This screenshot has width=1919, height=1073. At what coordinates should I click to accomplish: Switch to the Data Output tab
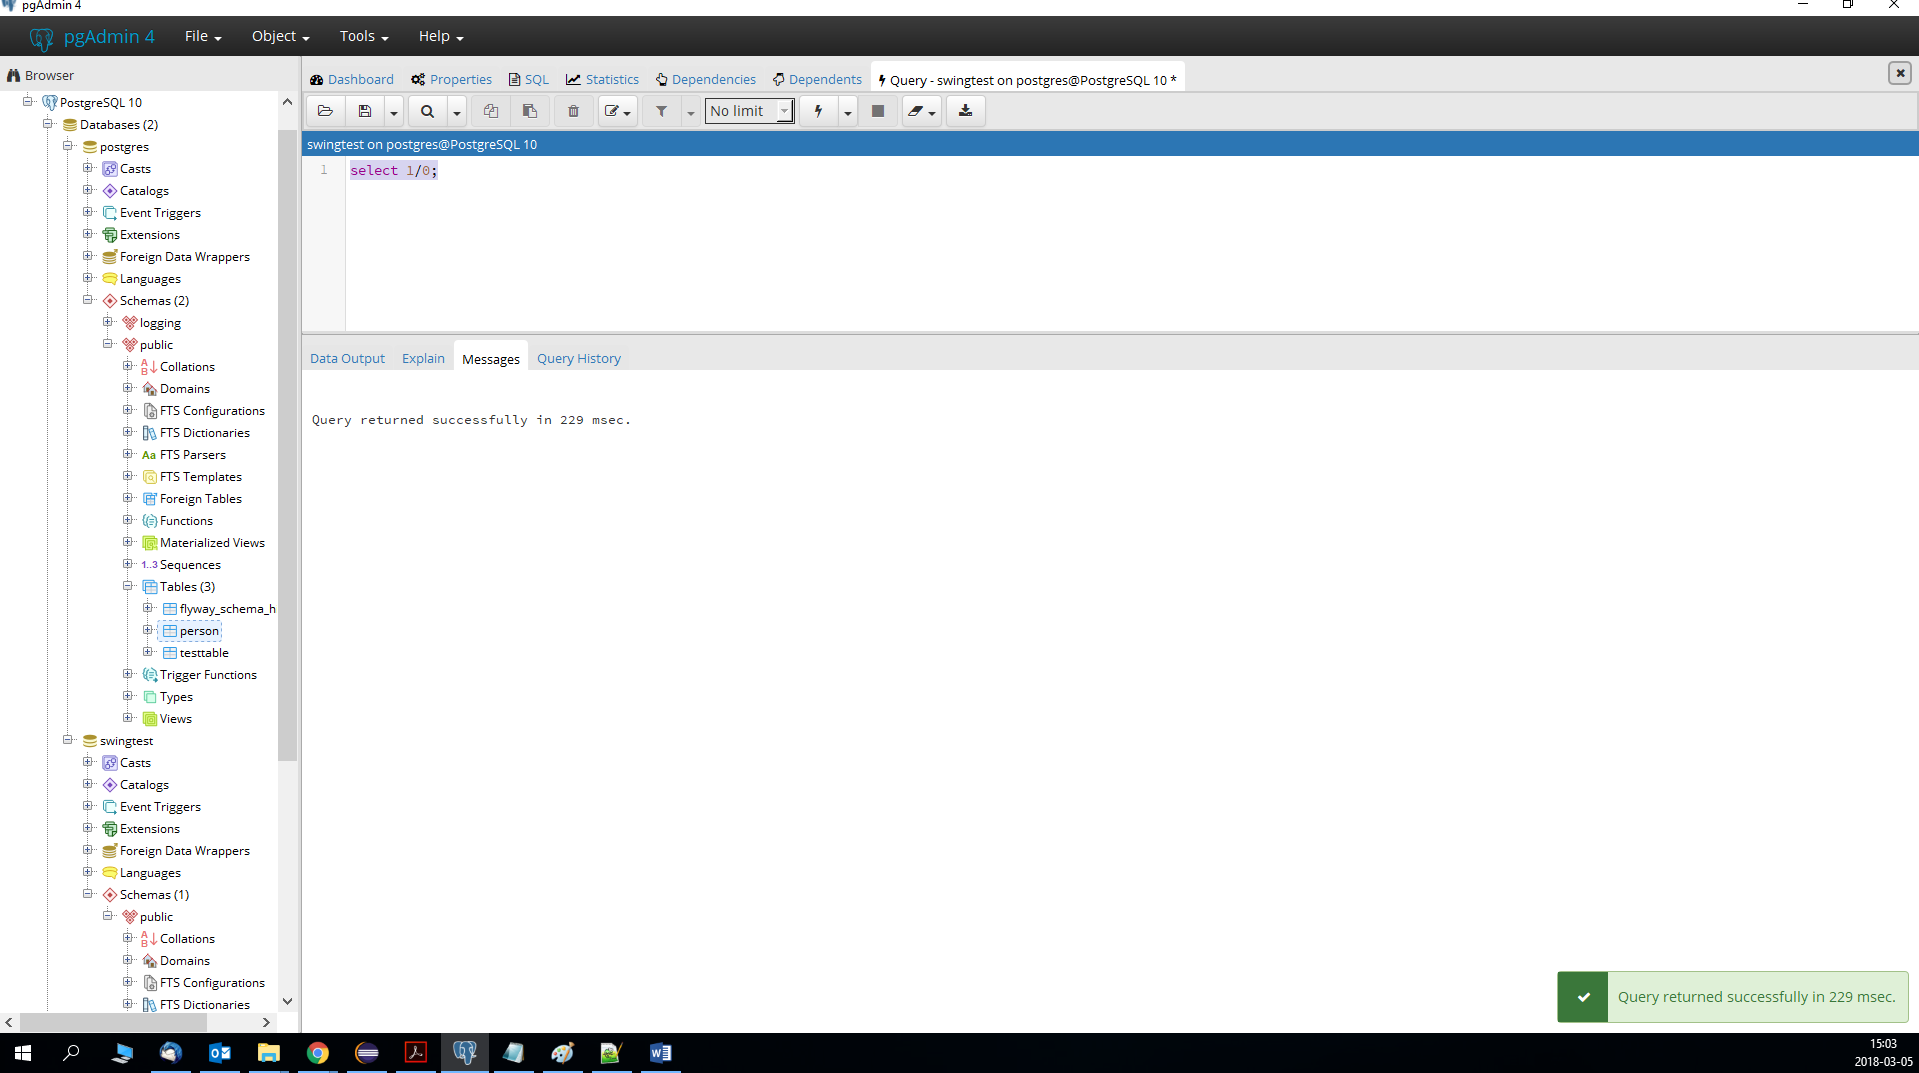[x=347, y=358]
